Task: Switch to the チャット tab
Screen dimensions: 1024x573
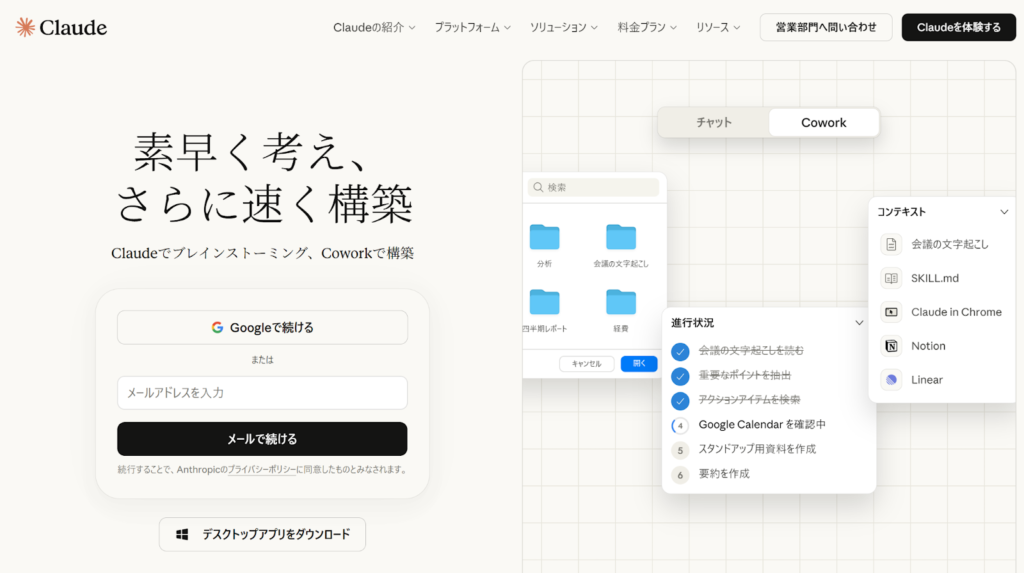Action: (x=714, y=123)
